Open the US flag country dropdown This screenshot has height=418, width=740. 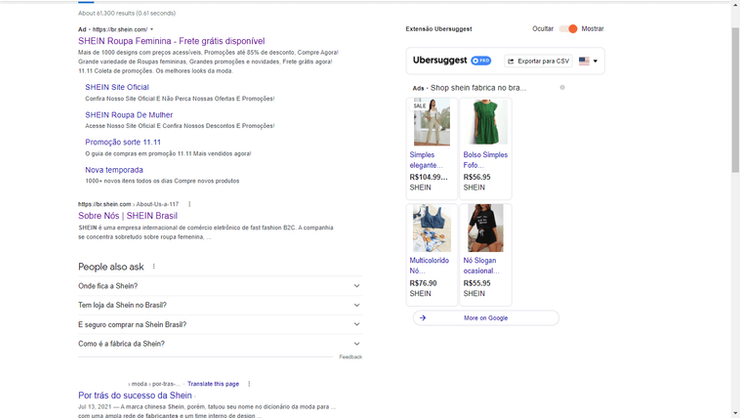[x=588, y=61]
